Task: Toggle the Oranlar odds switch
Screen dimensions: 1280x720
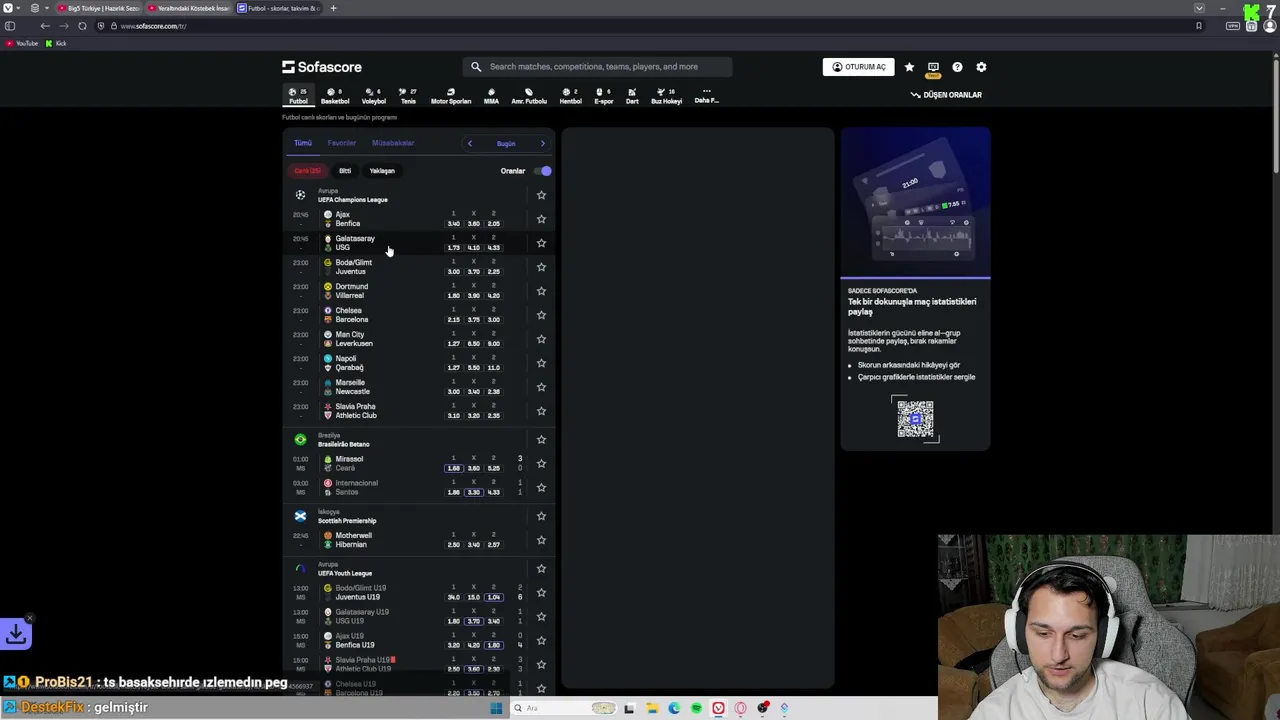Action: (542, 171)
